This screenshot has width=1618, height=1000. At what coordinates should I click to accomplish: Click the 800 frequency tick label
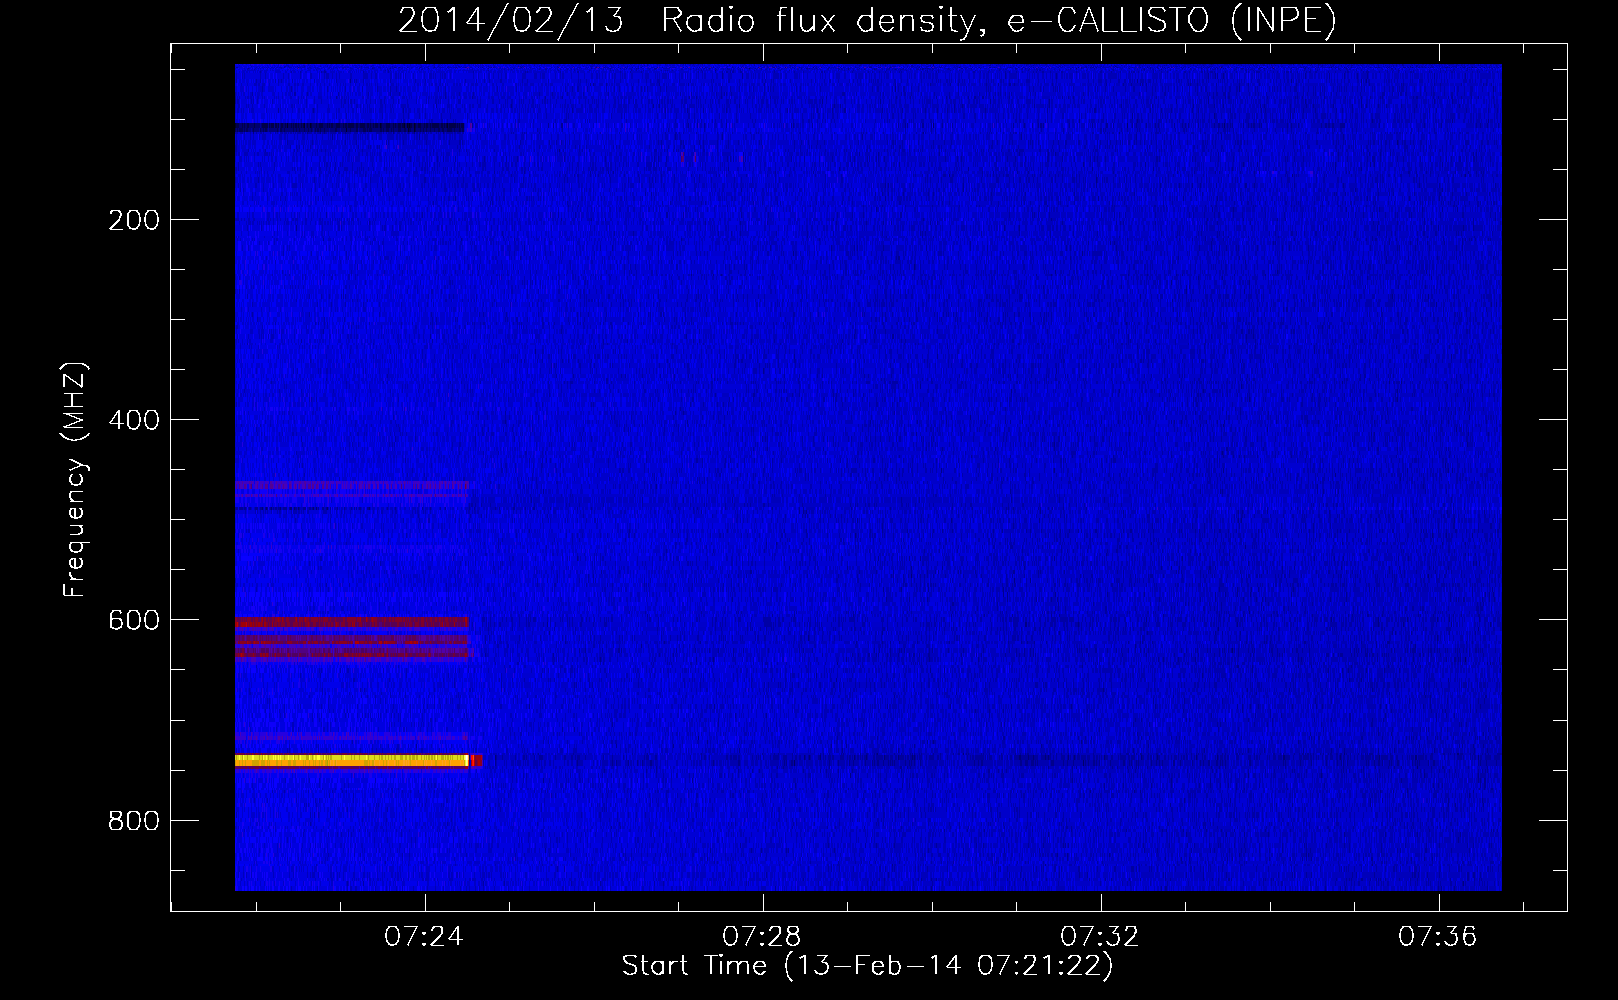tap(134, 821)
